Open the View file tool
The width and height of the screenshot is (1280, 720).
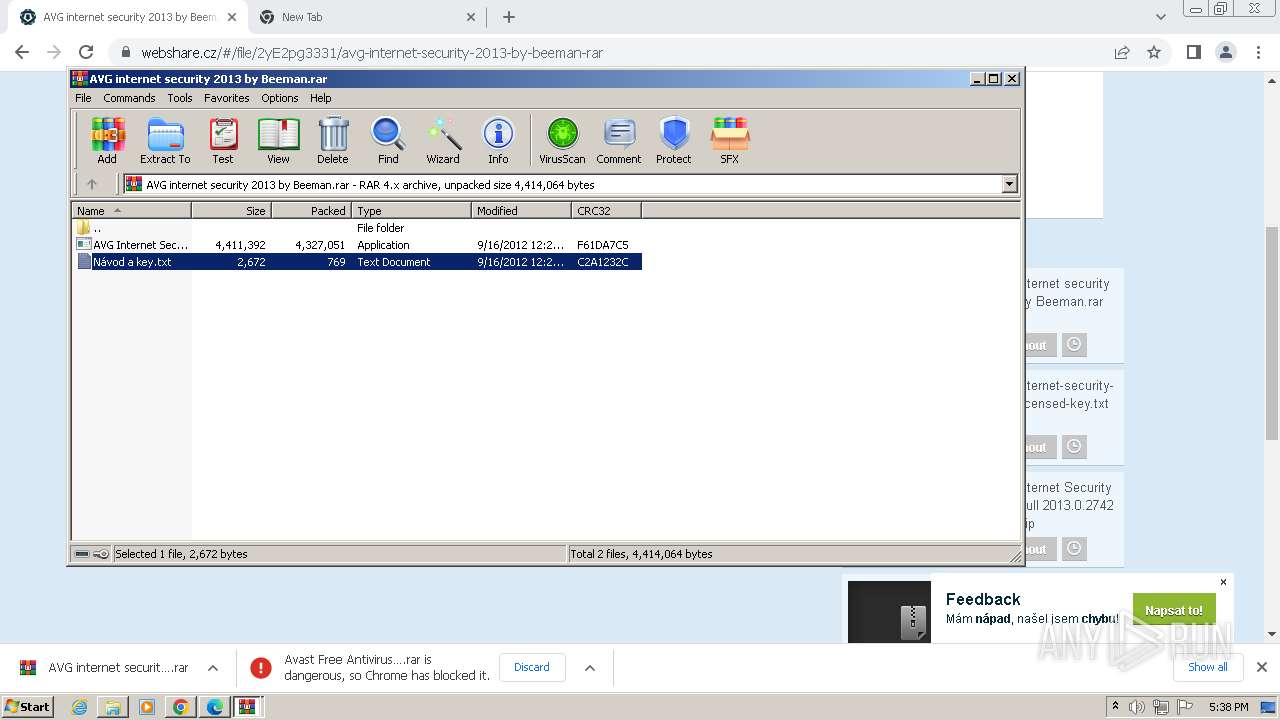click(x=278, y=140)
